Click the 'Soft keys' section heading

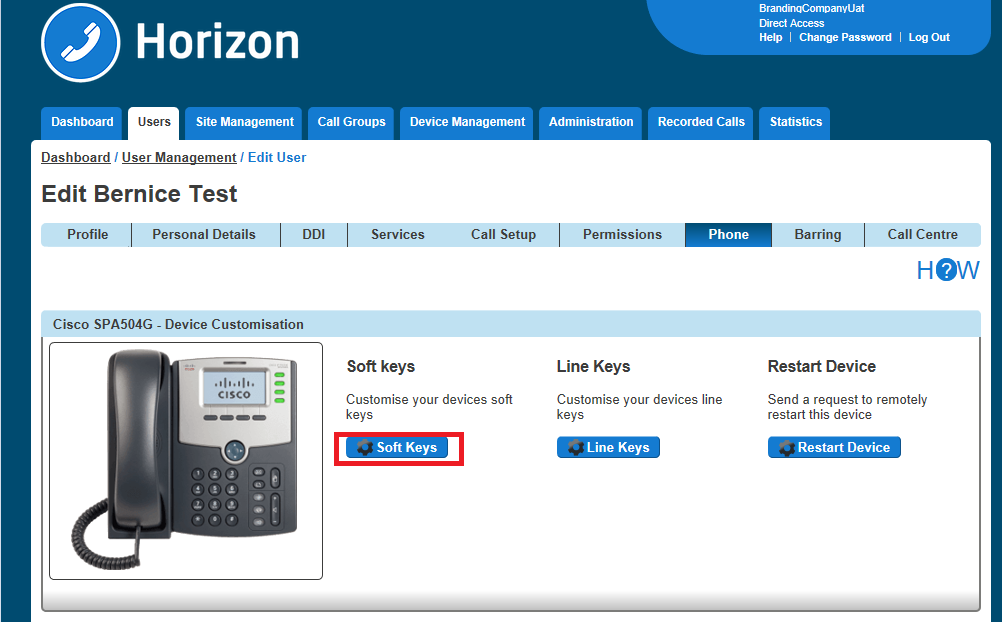click(x=381, y=366)
